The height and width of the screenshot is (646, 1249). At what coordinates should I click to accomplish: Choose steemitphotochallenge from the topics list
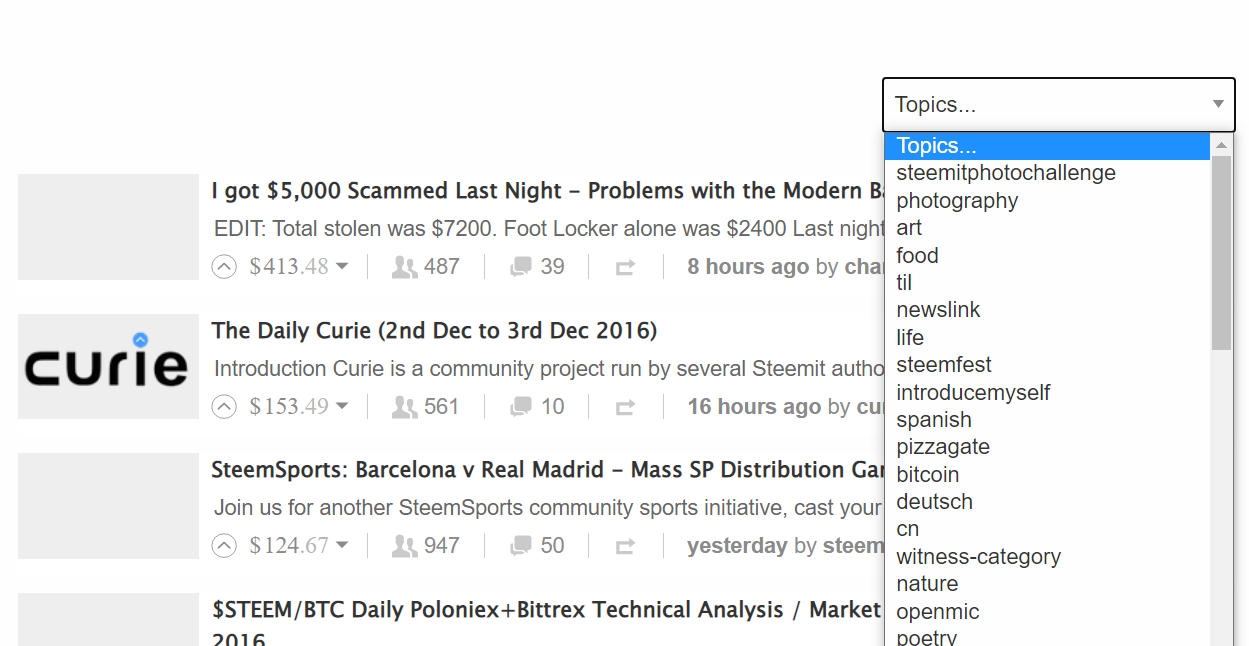(x=1047, y=173)
